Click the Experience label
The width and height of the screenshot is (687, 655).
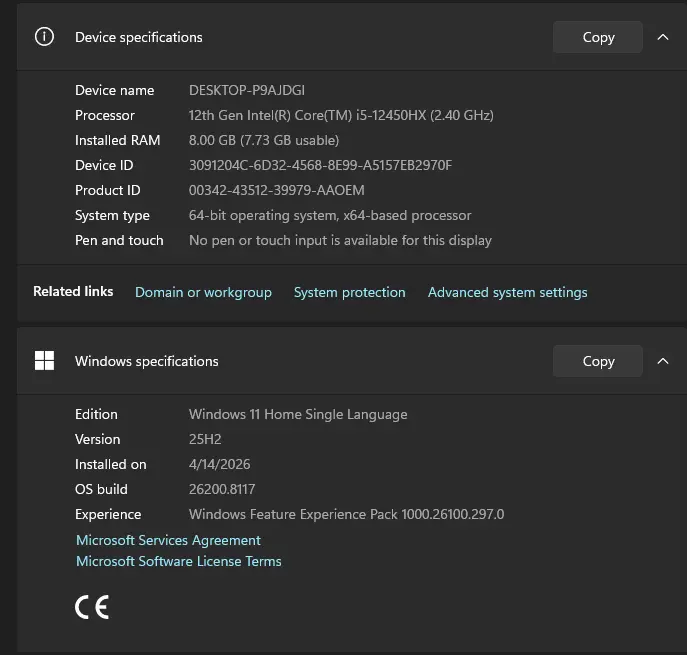[108, 514]
